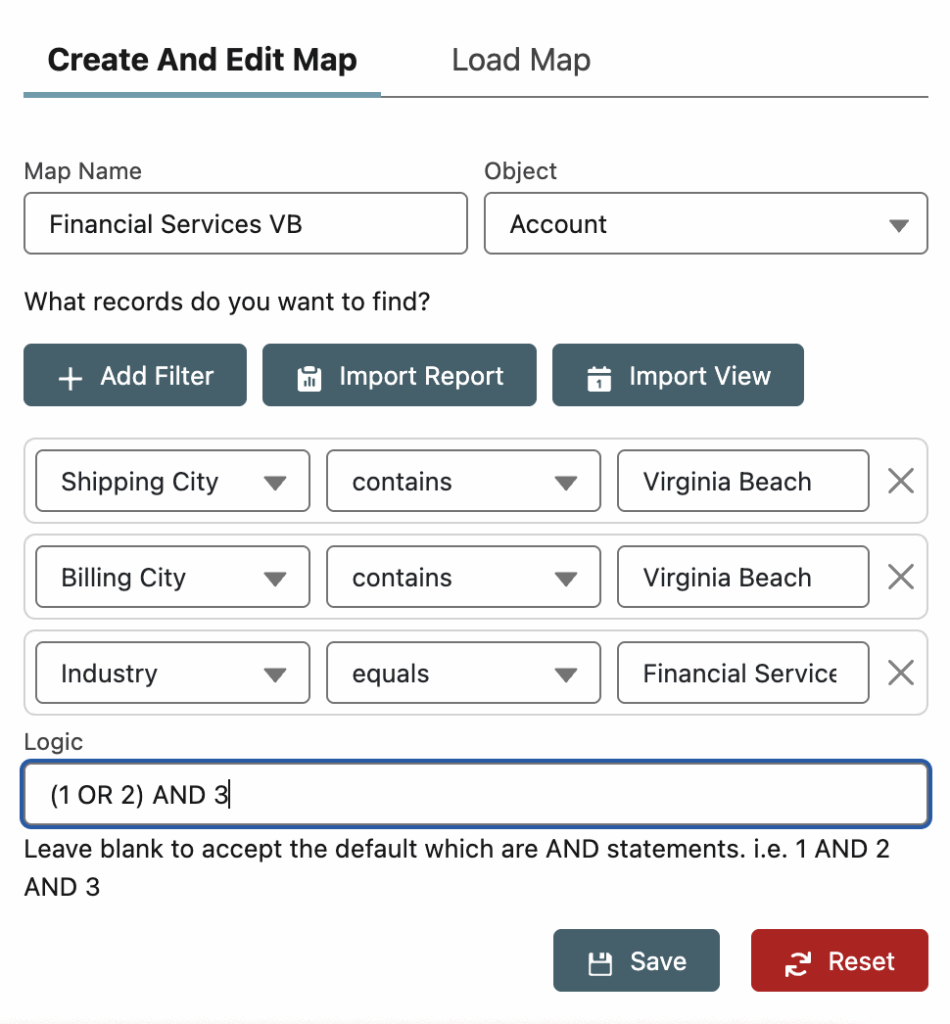The width and height of the screenshot is (950, 1024).
Task: Remove the Billing City filter row
Action: (x=901, y=577)
